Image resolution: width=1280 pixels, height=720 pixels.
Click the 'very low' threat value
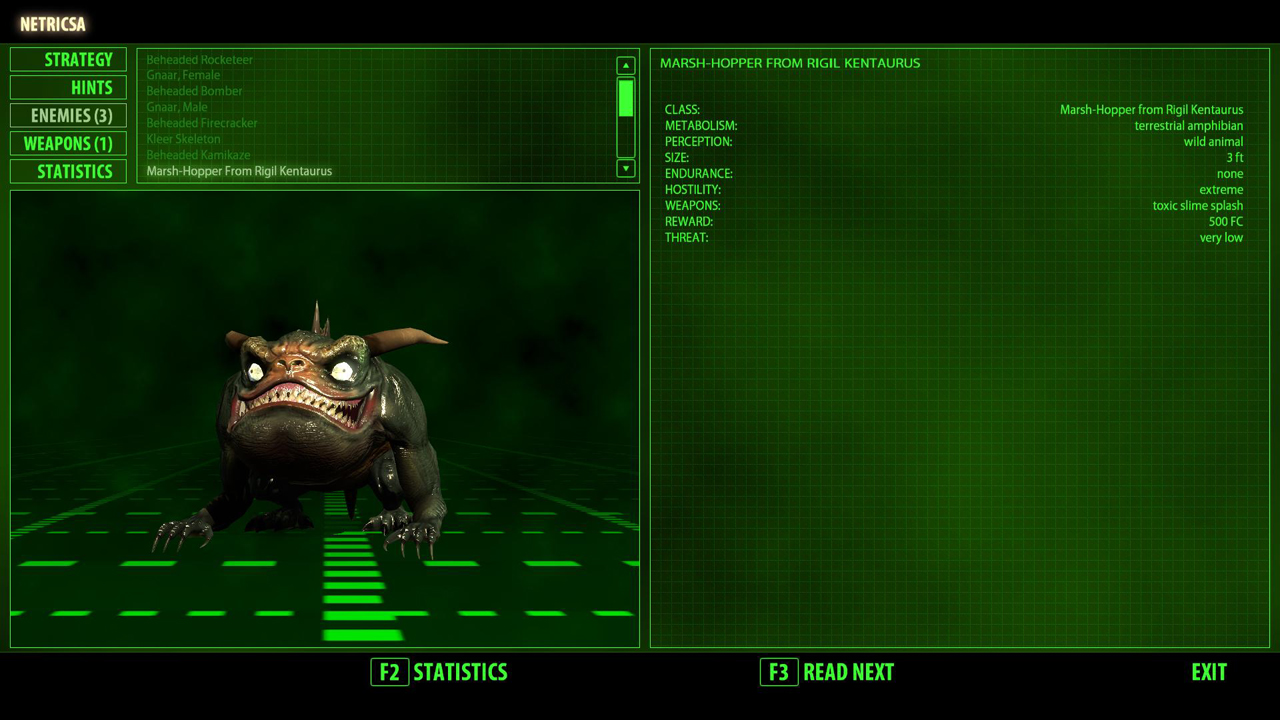pyautogui.click(x=1221, y=238)
